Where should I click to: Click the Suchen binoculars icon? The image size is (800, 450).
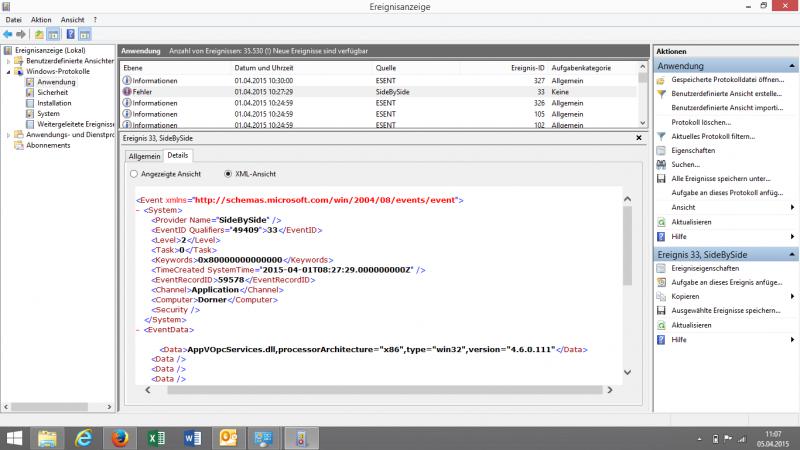(x=661, y=165)
